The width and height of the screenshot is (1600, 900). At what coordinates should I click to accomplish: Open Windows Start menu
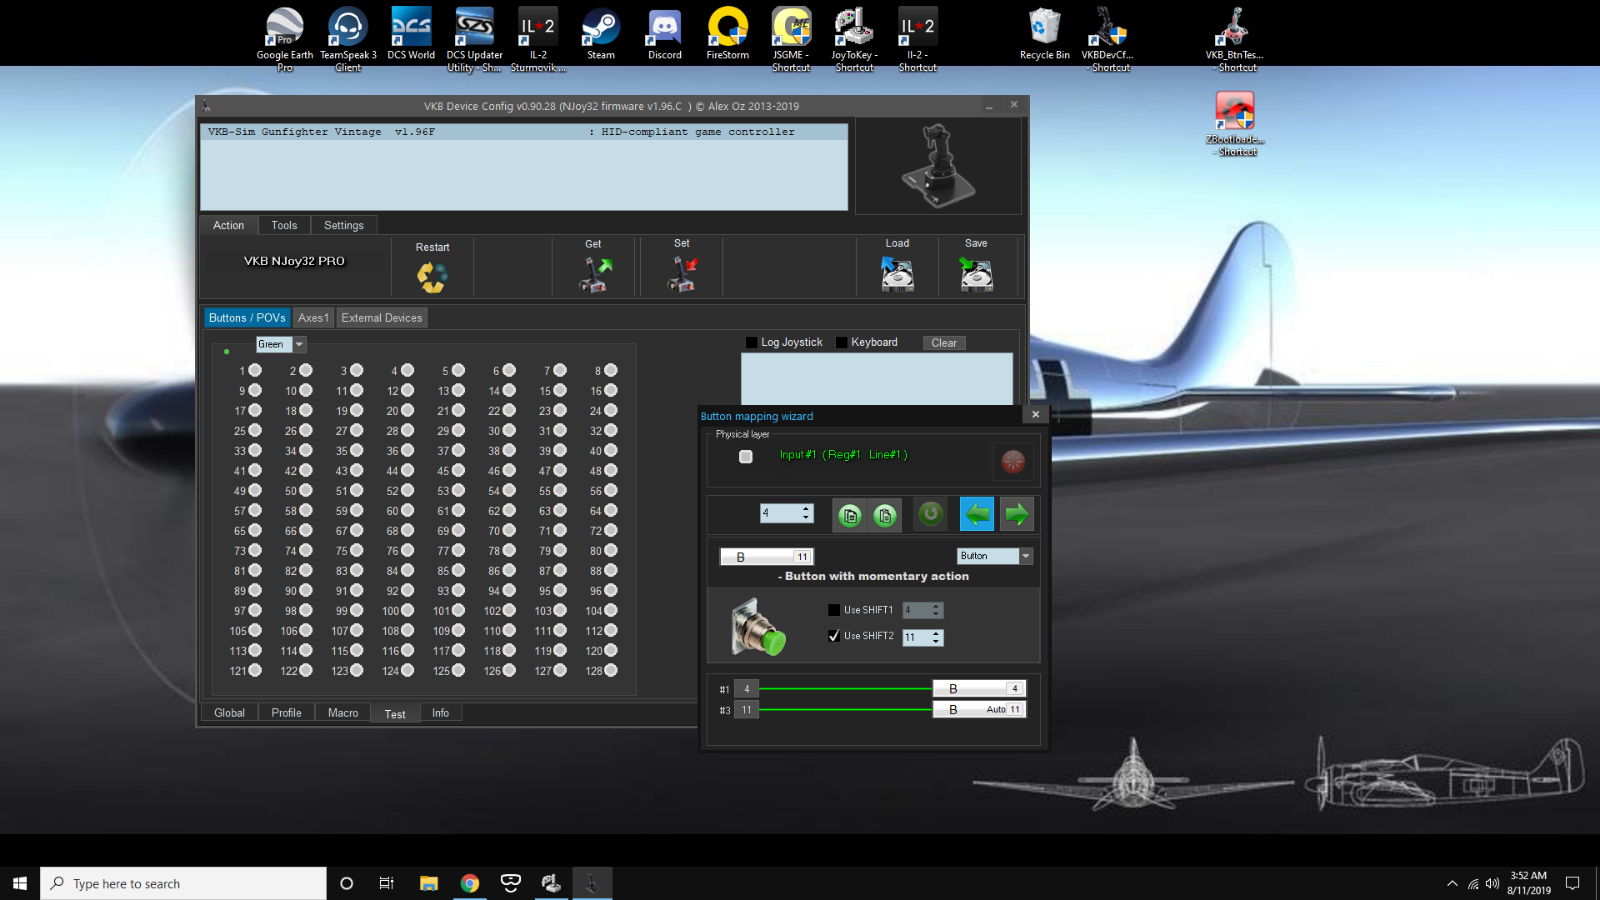(20, 883)
